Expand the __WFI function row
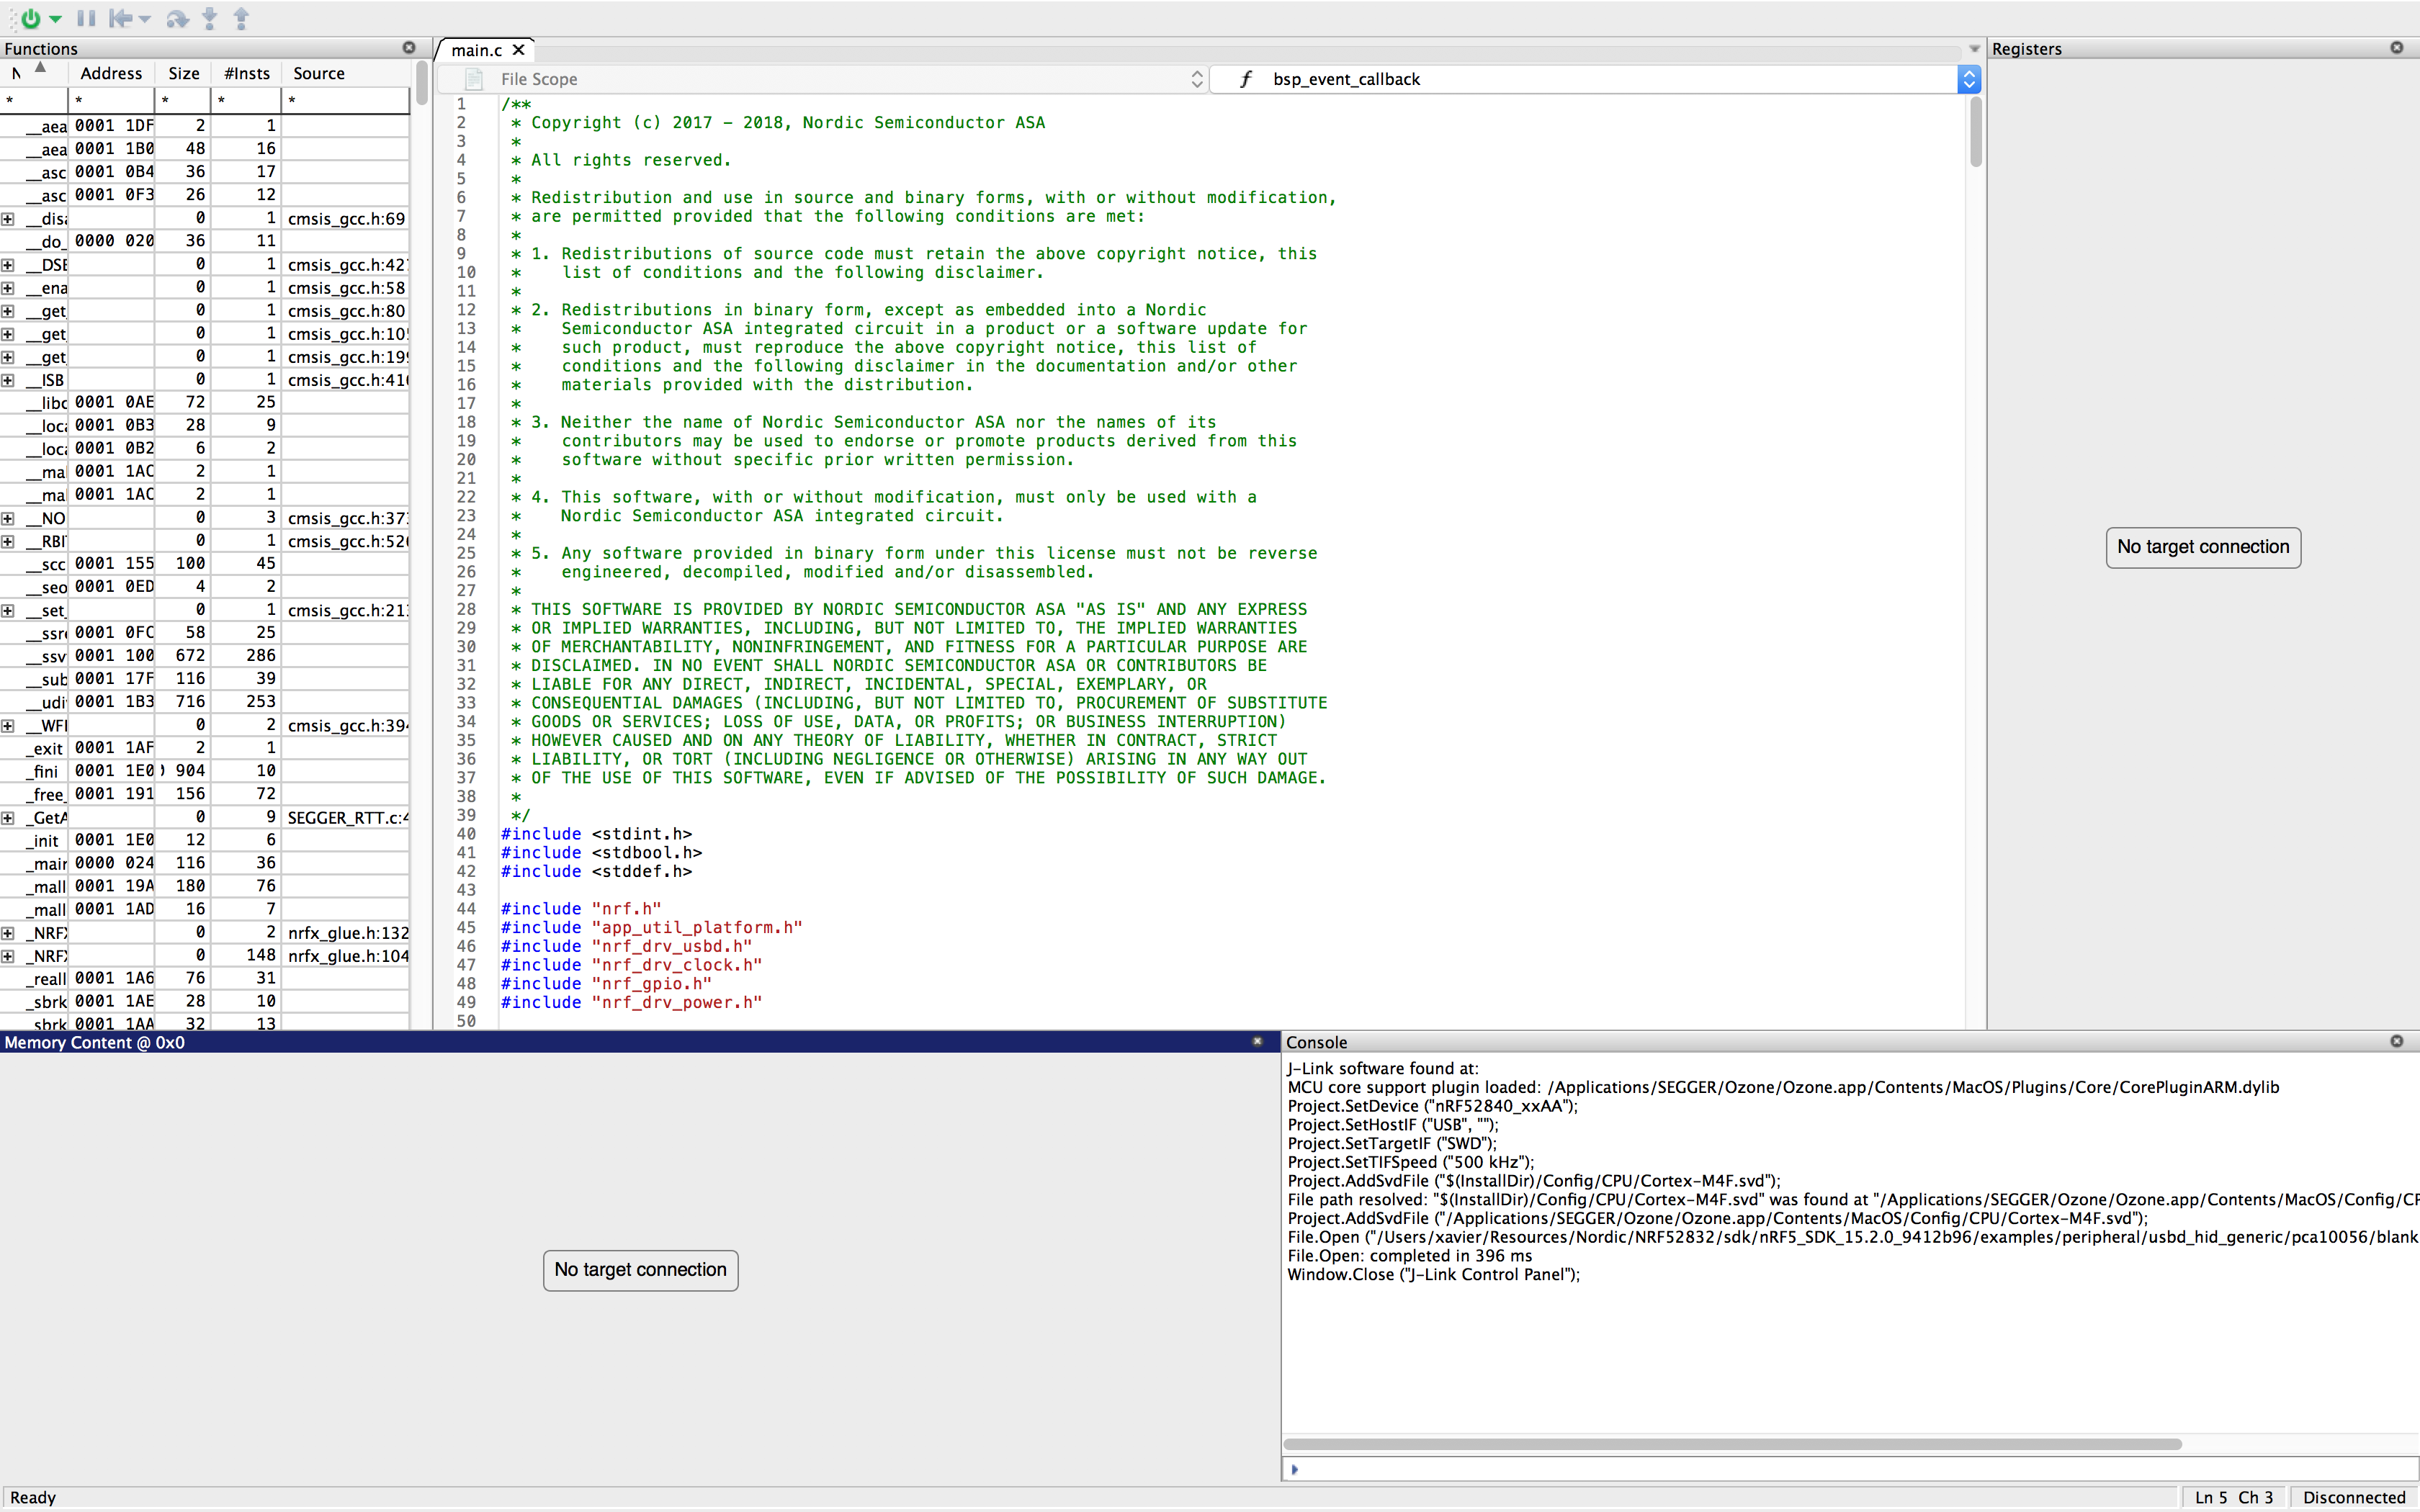 point(8,726)
